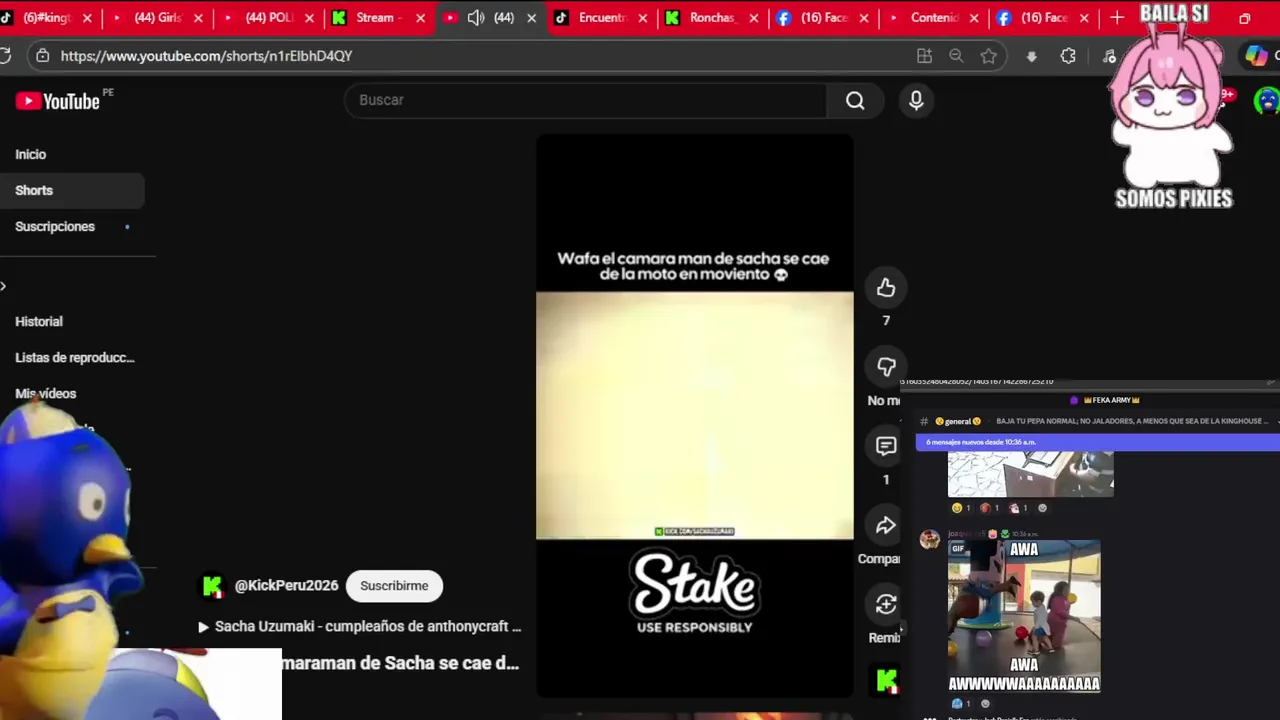The height and width of the screenshot is (720, 1280).
Task: Switch to the '(44) POLI' tab
Action: pos(269,17)
